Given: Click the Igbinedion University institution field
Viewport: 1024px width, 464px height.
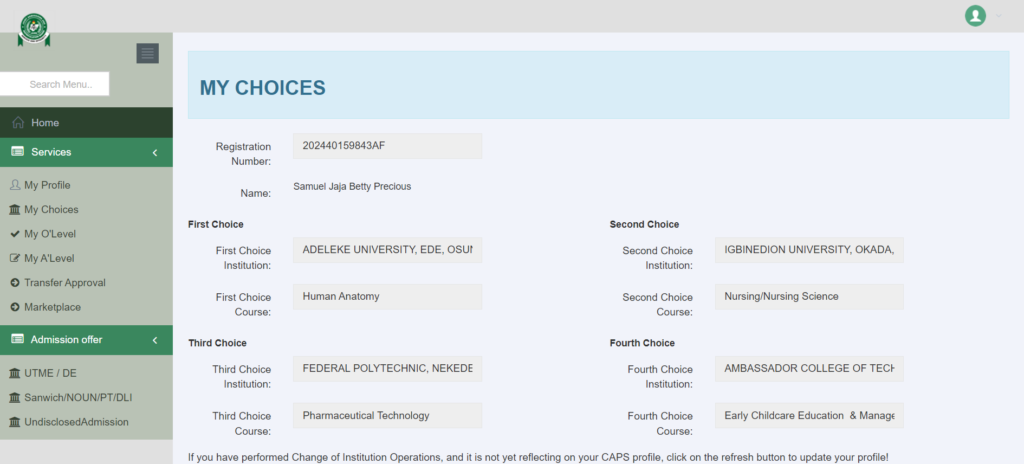Looking at the screenshot, I should click(809, 250).
